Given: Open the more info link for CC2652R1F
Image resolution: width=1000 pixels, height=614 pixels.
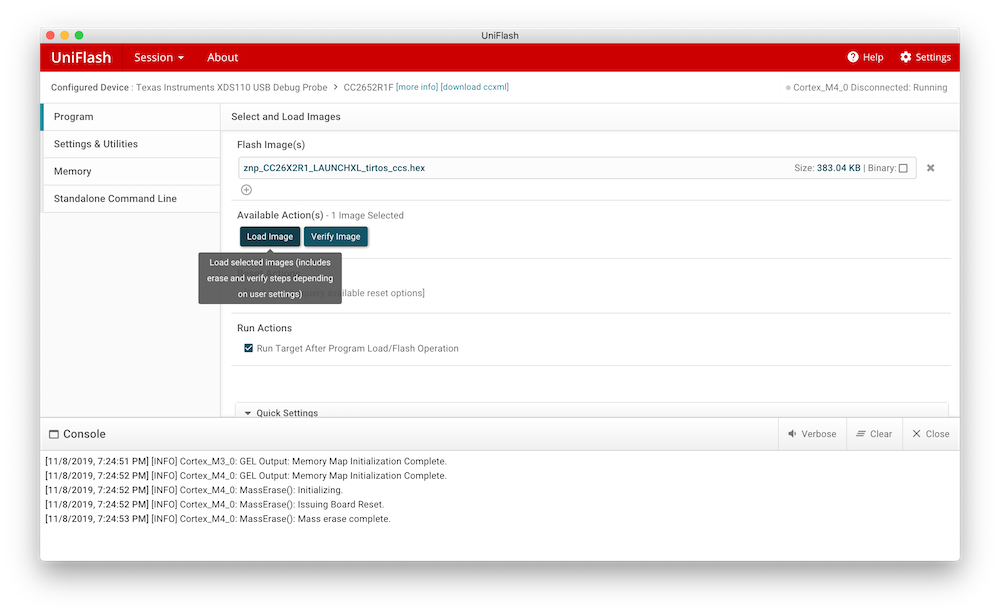Looking at the screenshot, I should pyautogui.click(x=417, y=87).
